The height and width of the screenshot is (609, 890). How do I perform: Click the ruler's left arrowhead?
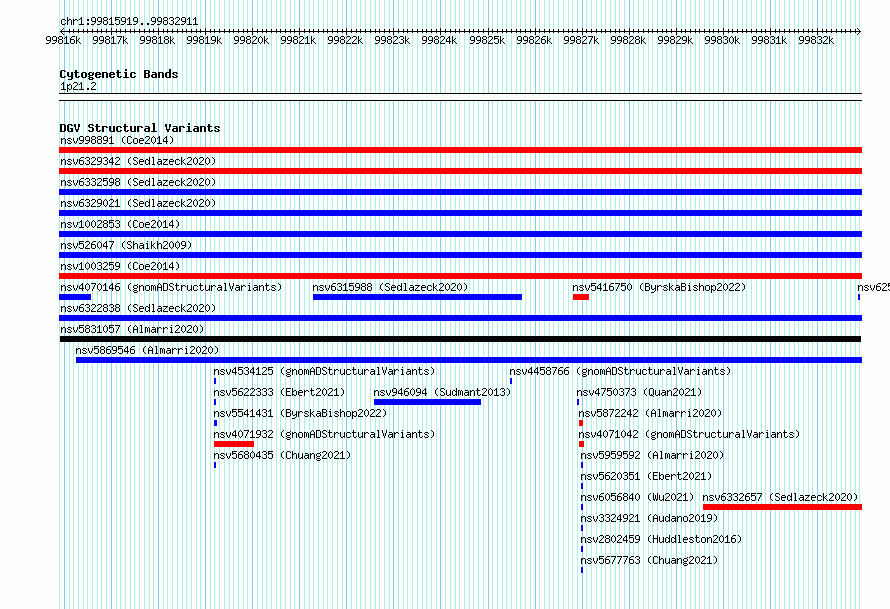pyautogui.click(x=62, y=31)
